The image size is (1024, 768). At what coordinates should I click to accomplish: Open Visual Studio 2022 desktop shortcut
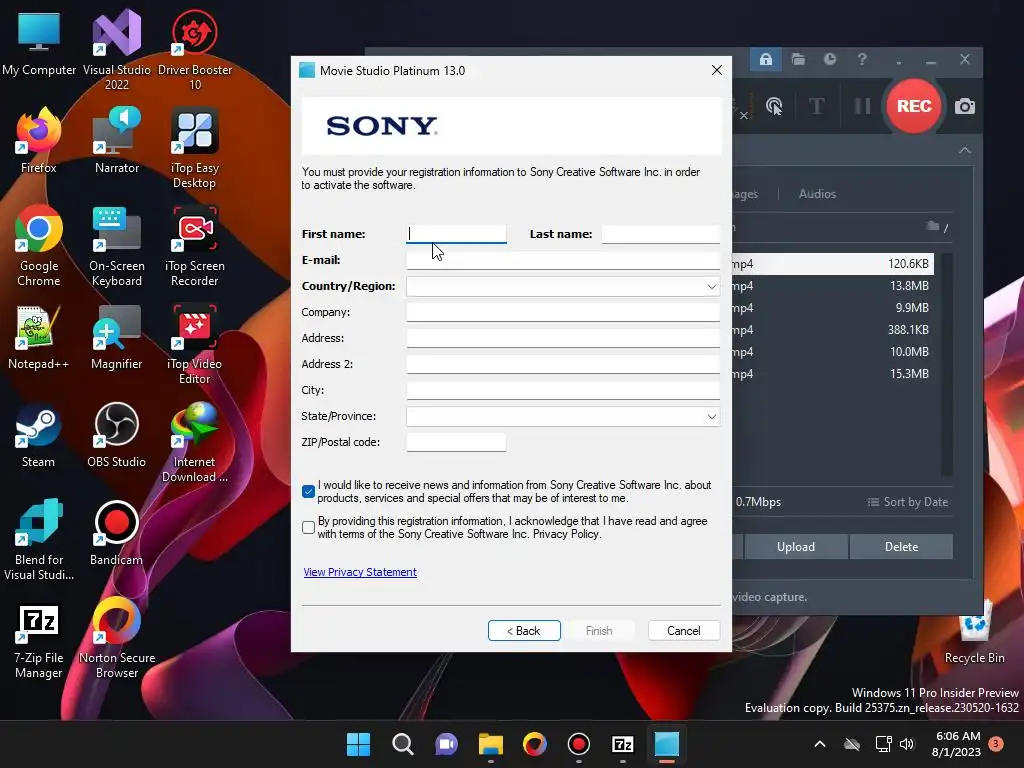(116, 48)
